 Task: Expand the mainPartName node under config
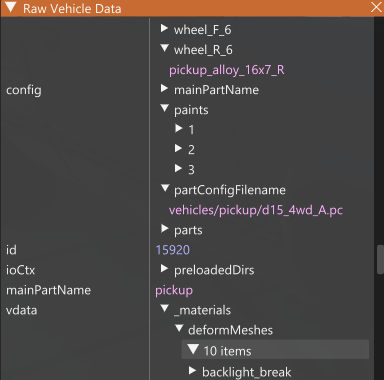tap(164, 88)
